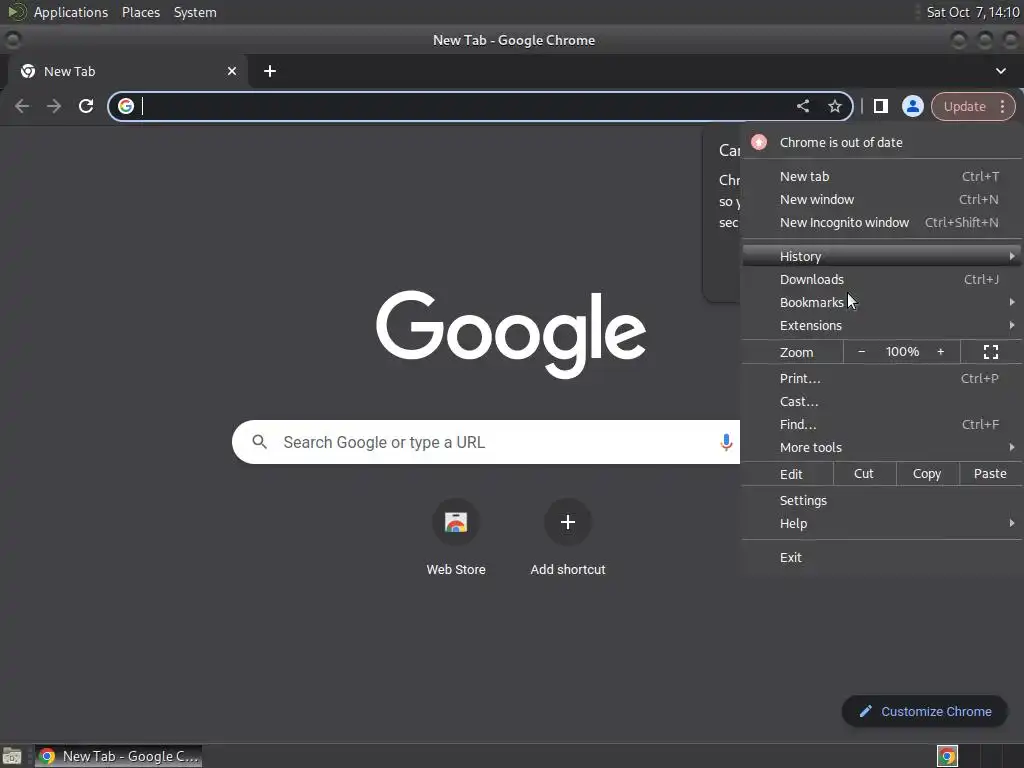1024x768 pixels.
Task: Expand the More tools submenu
Action: coord(882,447)
